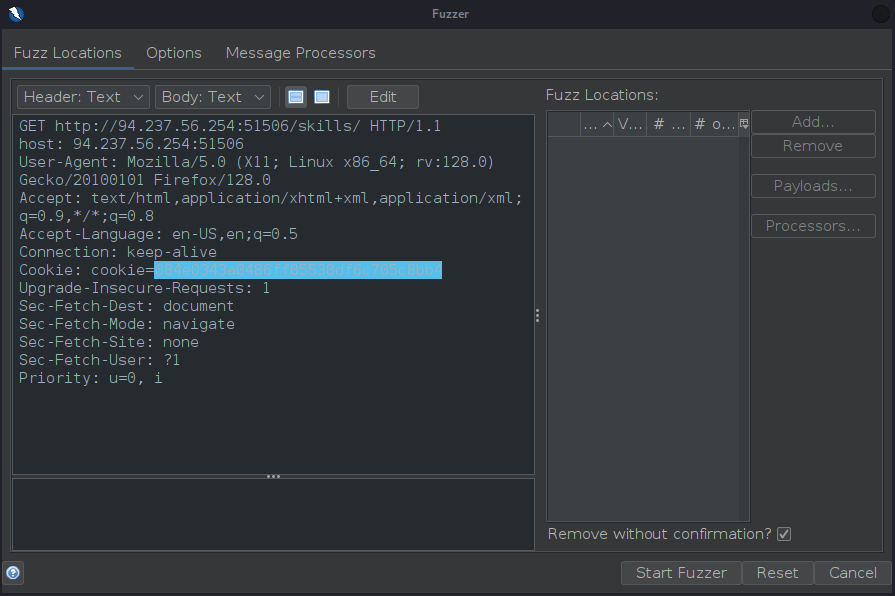
Task: Open the table column chooser icon
Action: click(743, 124)
